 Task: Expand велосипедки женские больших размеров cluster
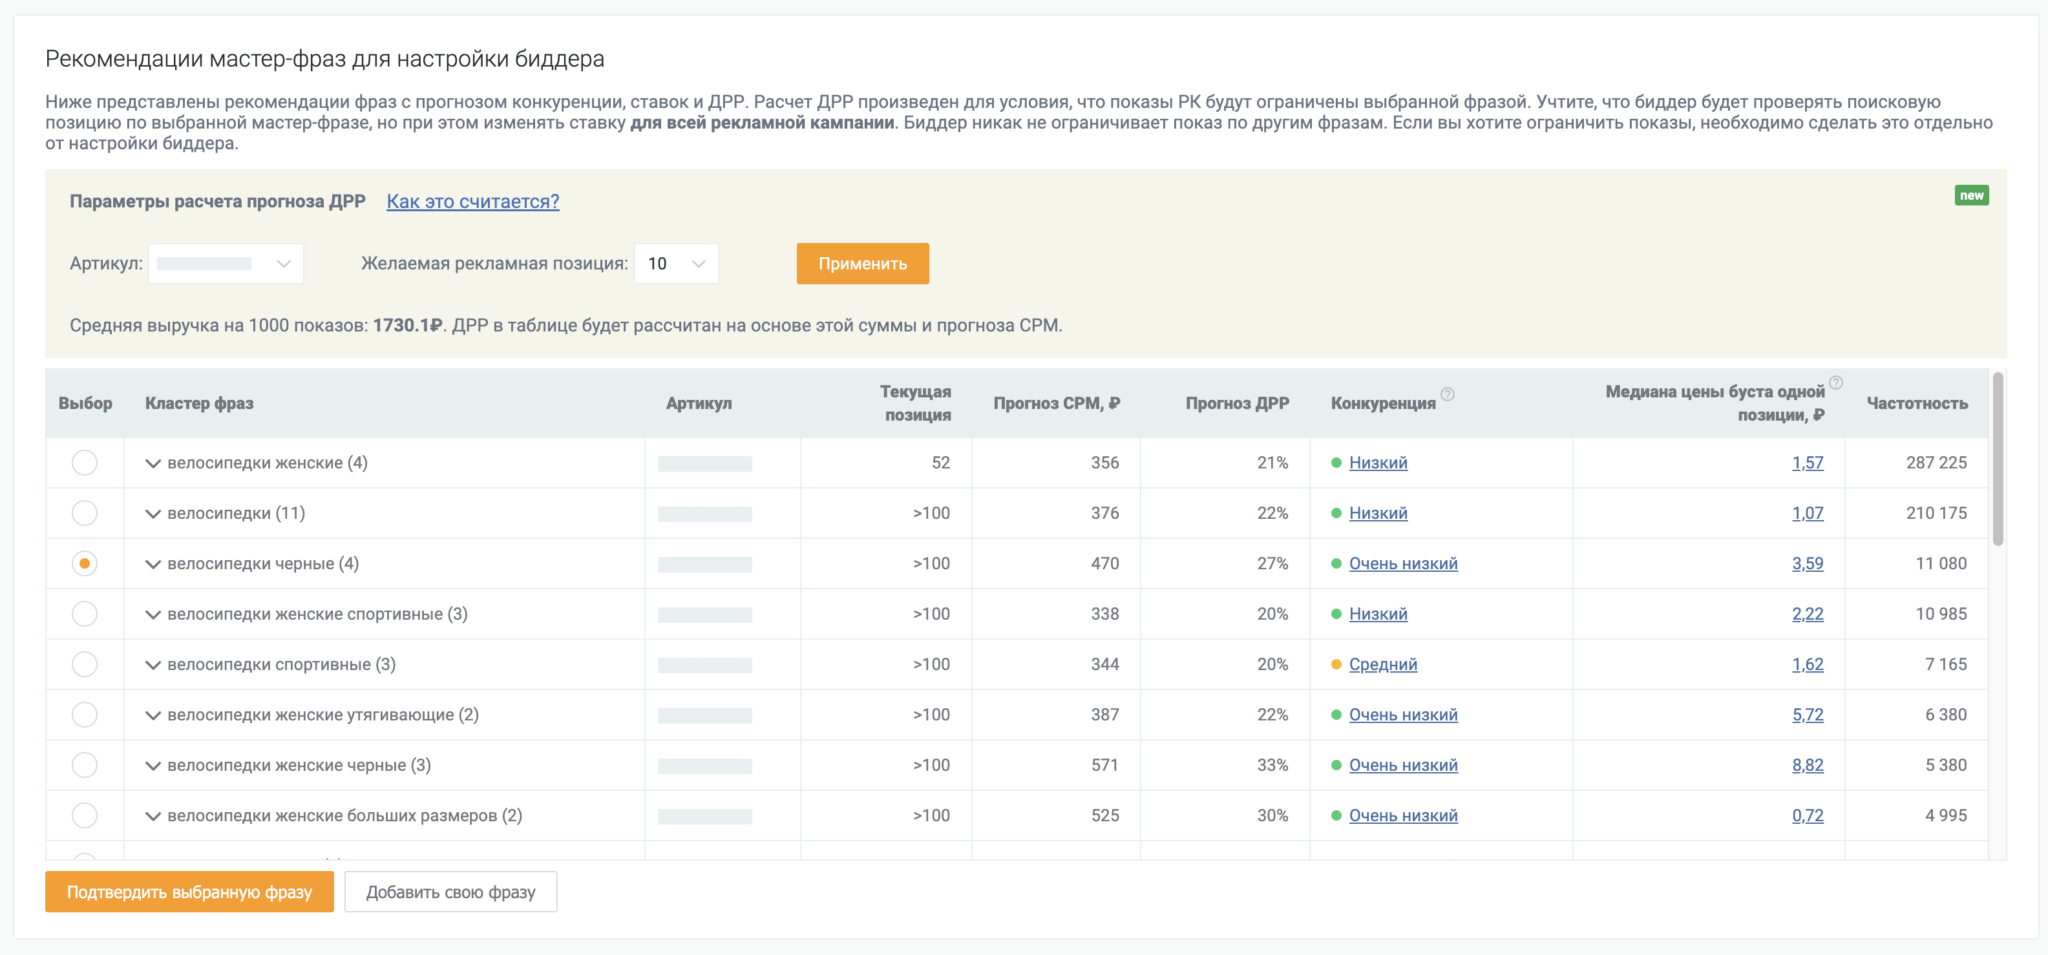153,816
